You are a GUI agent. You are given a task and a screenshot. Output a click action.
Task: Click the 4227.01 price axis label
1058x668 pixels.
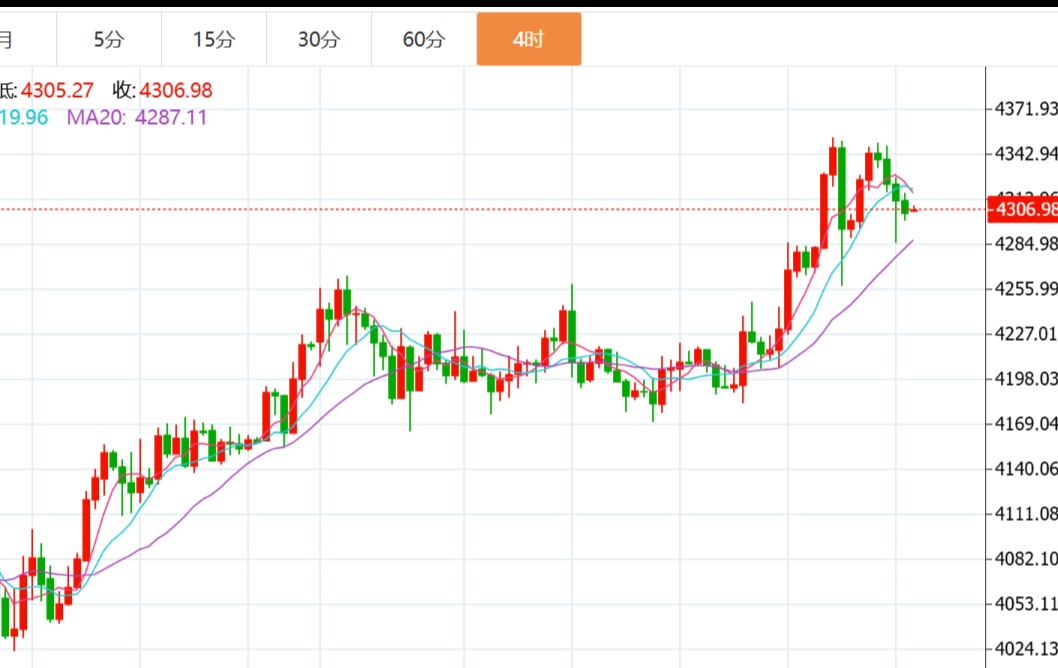click(1025, 333)
